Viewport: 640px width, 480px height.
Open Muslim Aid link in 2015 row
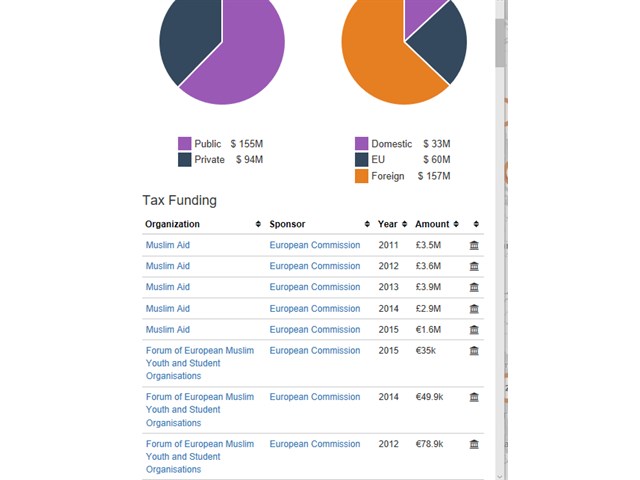(168, 329)
